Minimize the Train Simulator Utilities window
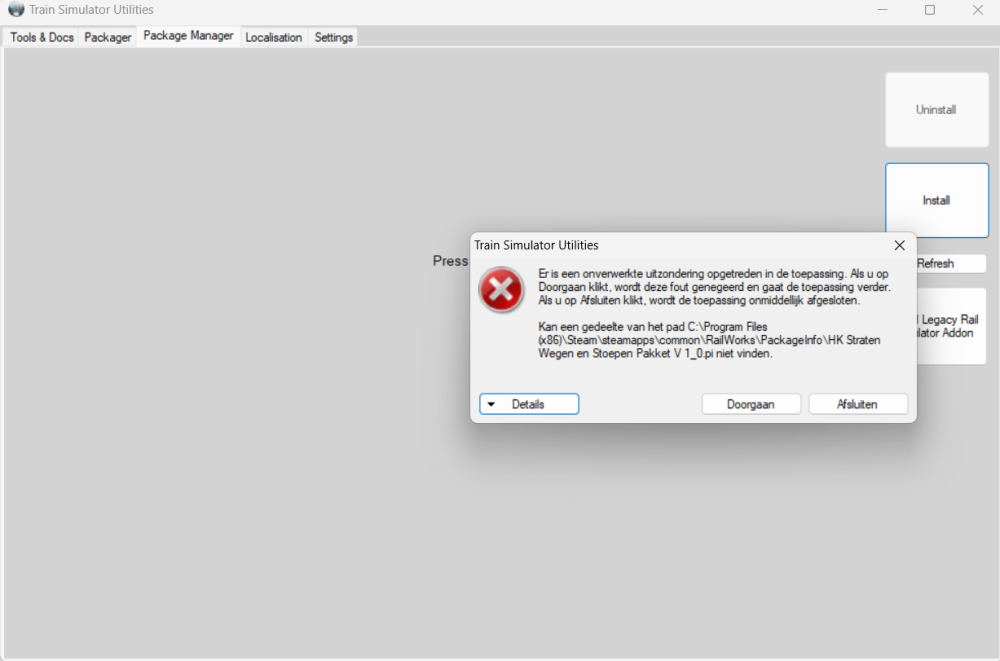The width and height of the screenshot is (1000, 661). click(882, 10)
